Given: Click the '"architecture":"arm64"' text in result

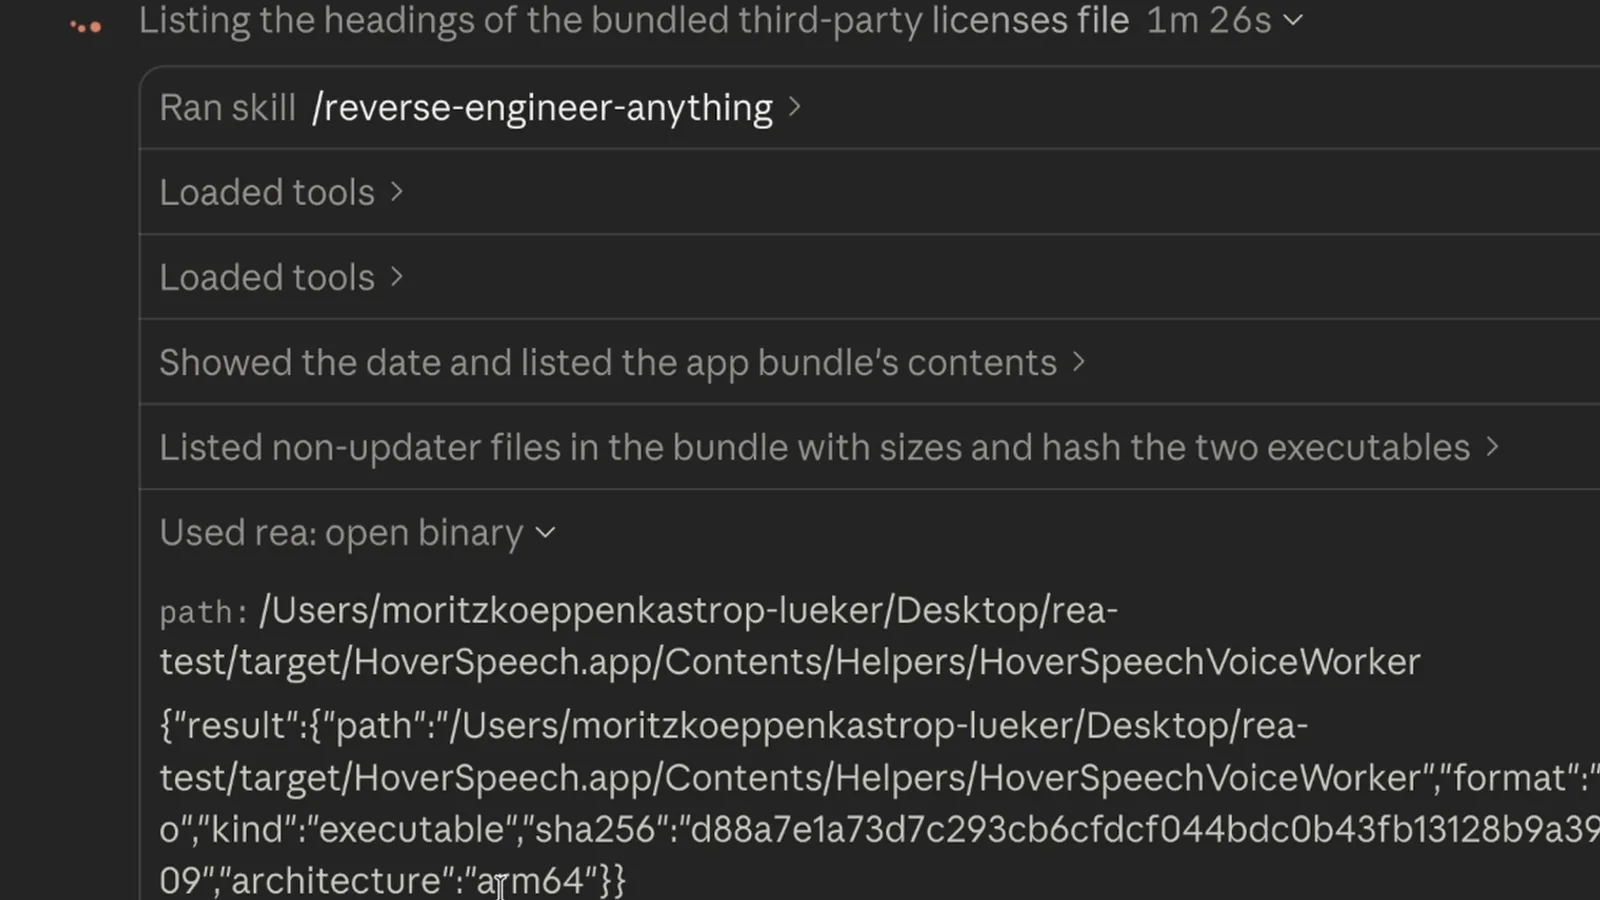Looking at the screenshot, I should click(408, 880).
